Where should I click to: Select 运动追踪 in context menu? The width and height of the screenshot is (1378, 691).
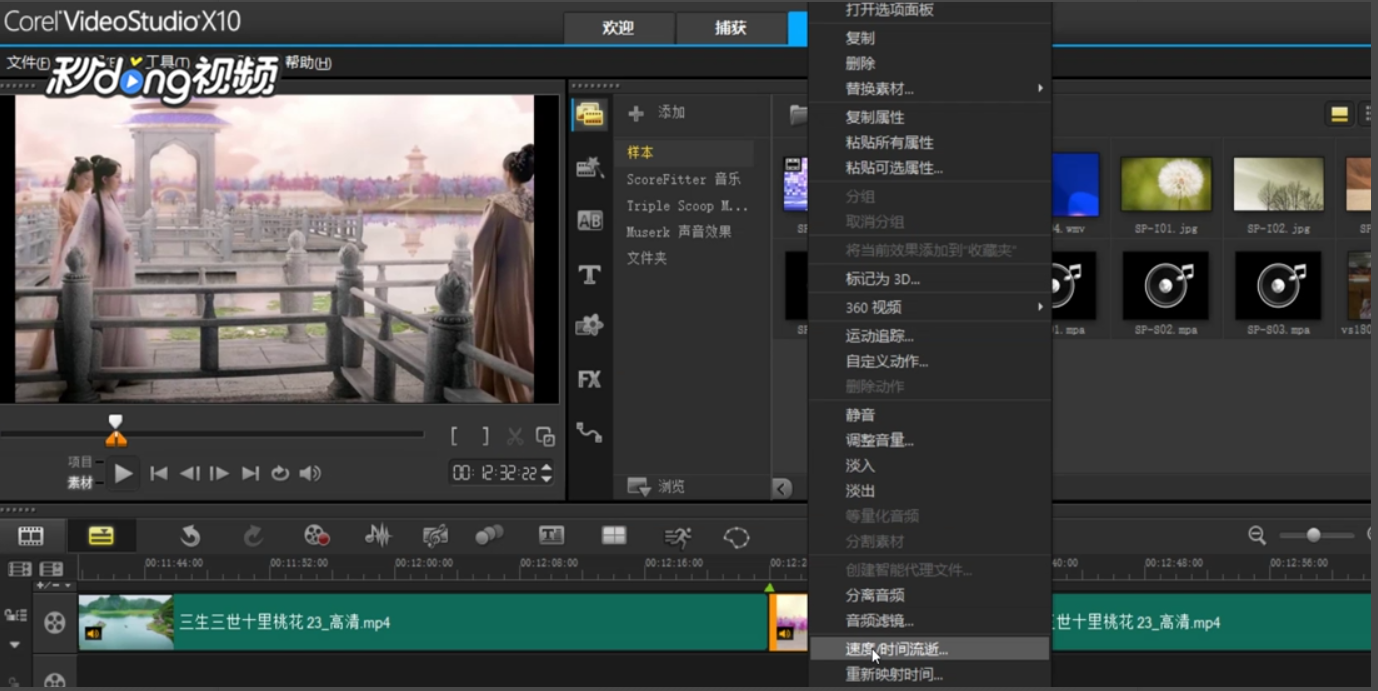pos(930,336)
